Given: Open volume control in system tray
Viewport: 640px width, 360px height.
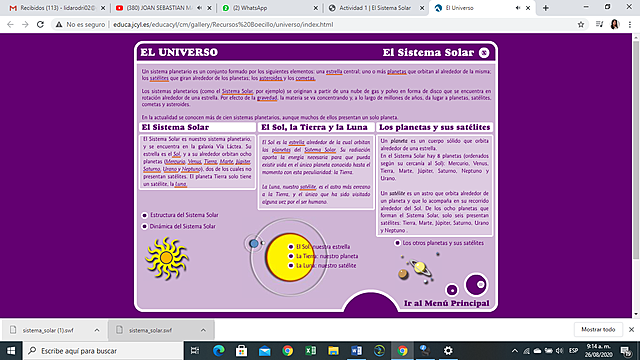Looking at the screenshot, I should point(560,351).
